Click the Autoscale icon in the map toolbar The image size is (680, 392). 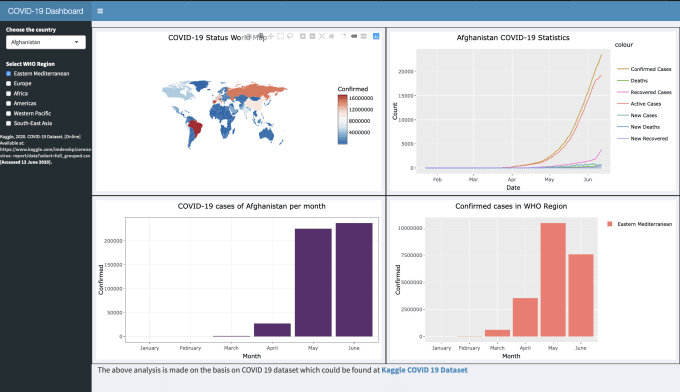pos(322,36)
